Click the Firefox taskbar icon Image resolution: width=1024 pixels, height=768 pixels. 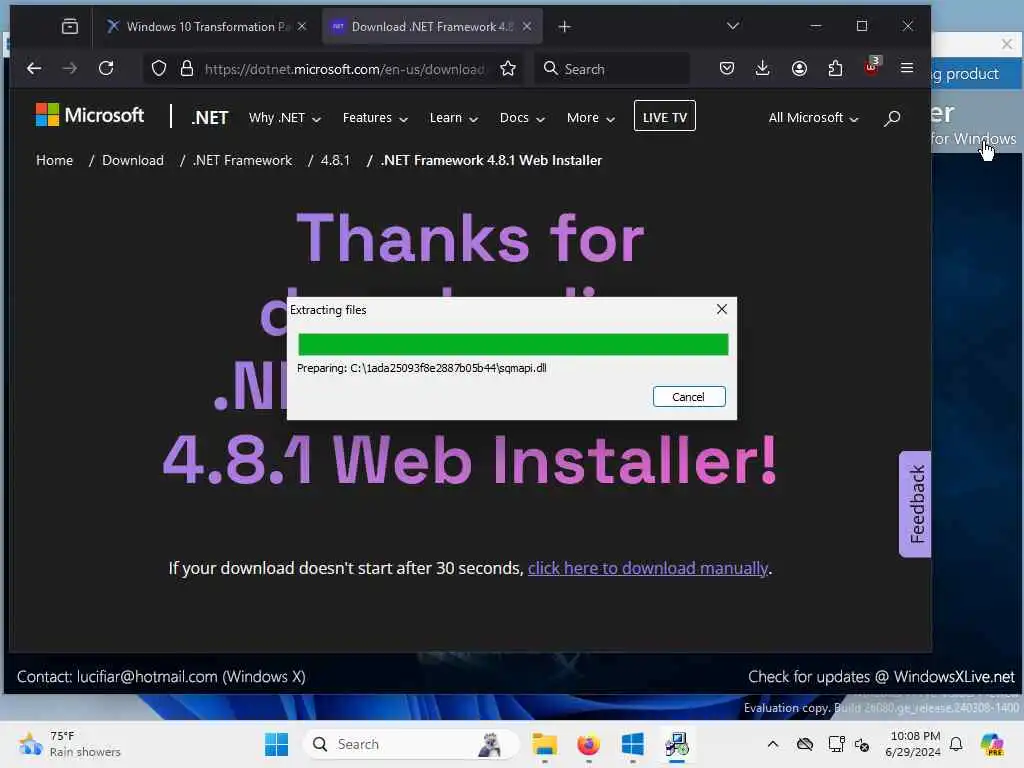pyautogui.click(x=588, y=744)
